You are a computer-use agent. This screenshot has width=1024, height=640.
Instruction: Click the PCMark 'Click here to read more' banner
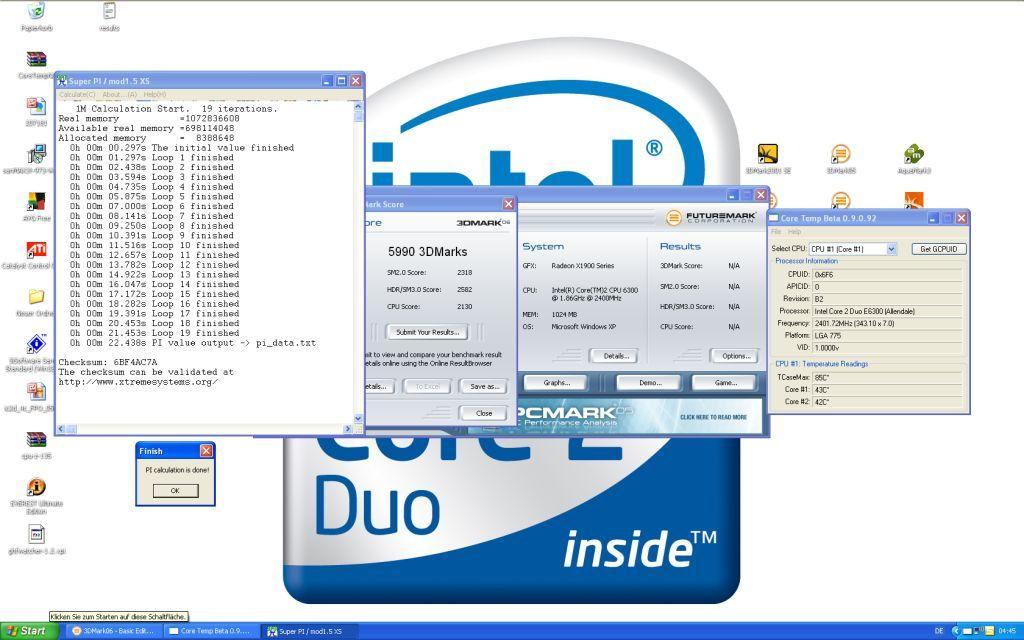pyautogui.click(x=713, y=417)
